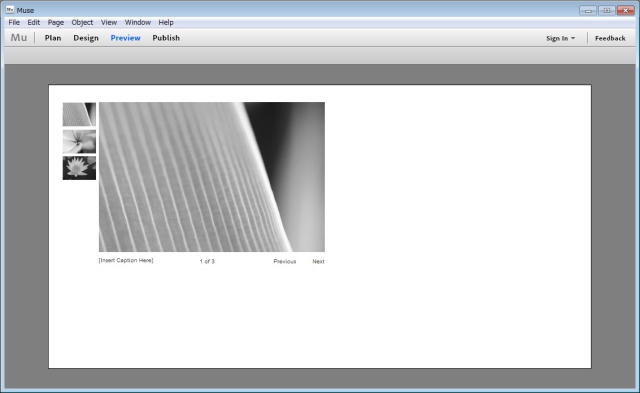640x393 pixels.
Task: Click the Muse app icon in title bar
Action: click(10, 10)
